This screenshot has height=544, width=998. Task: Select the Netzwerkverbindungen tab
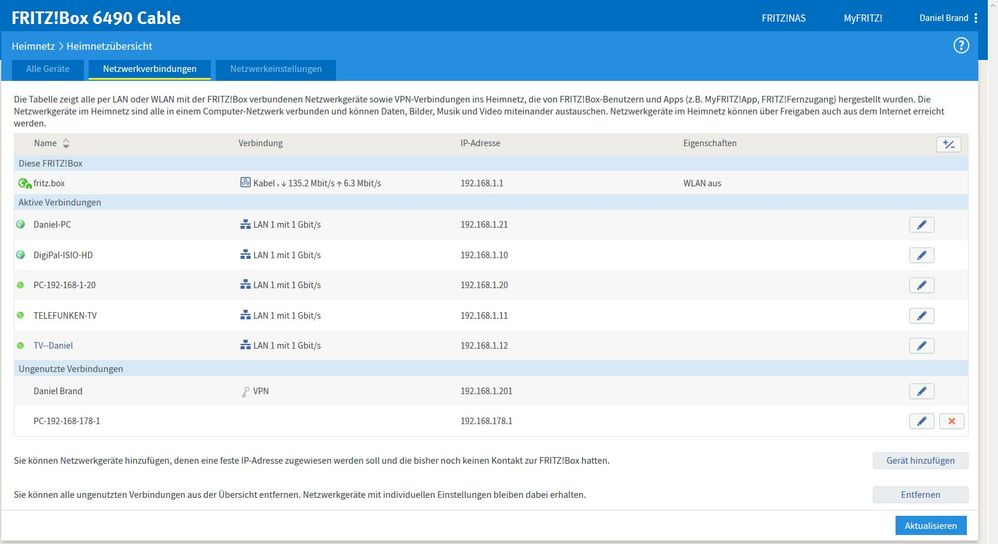150,69
